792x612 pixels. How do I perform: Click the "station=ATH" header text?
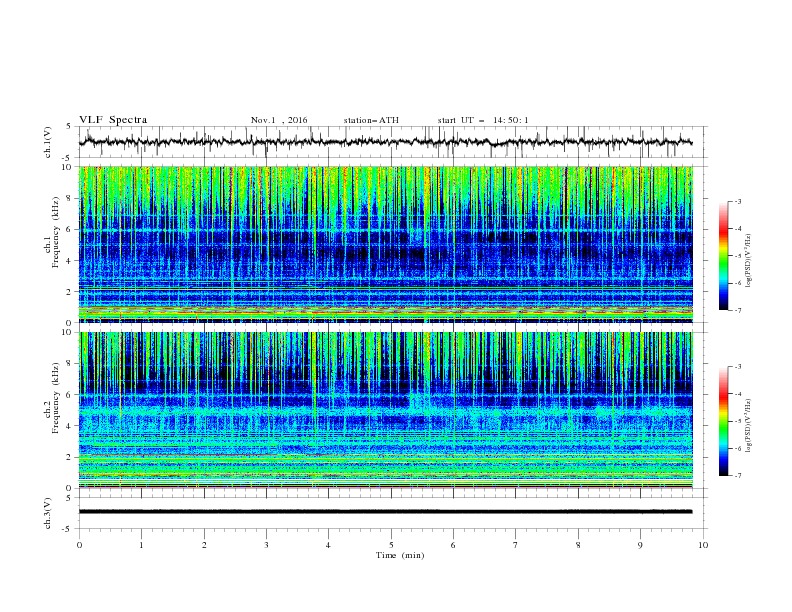click(371, 120)
